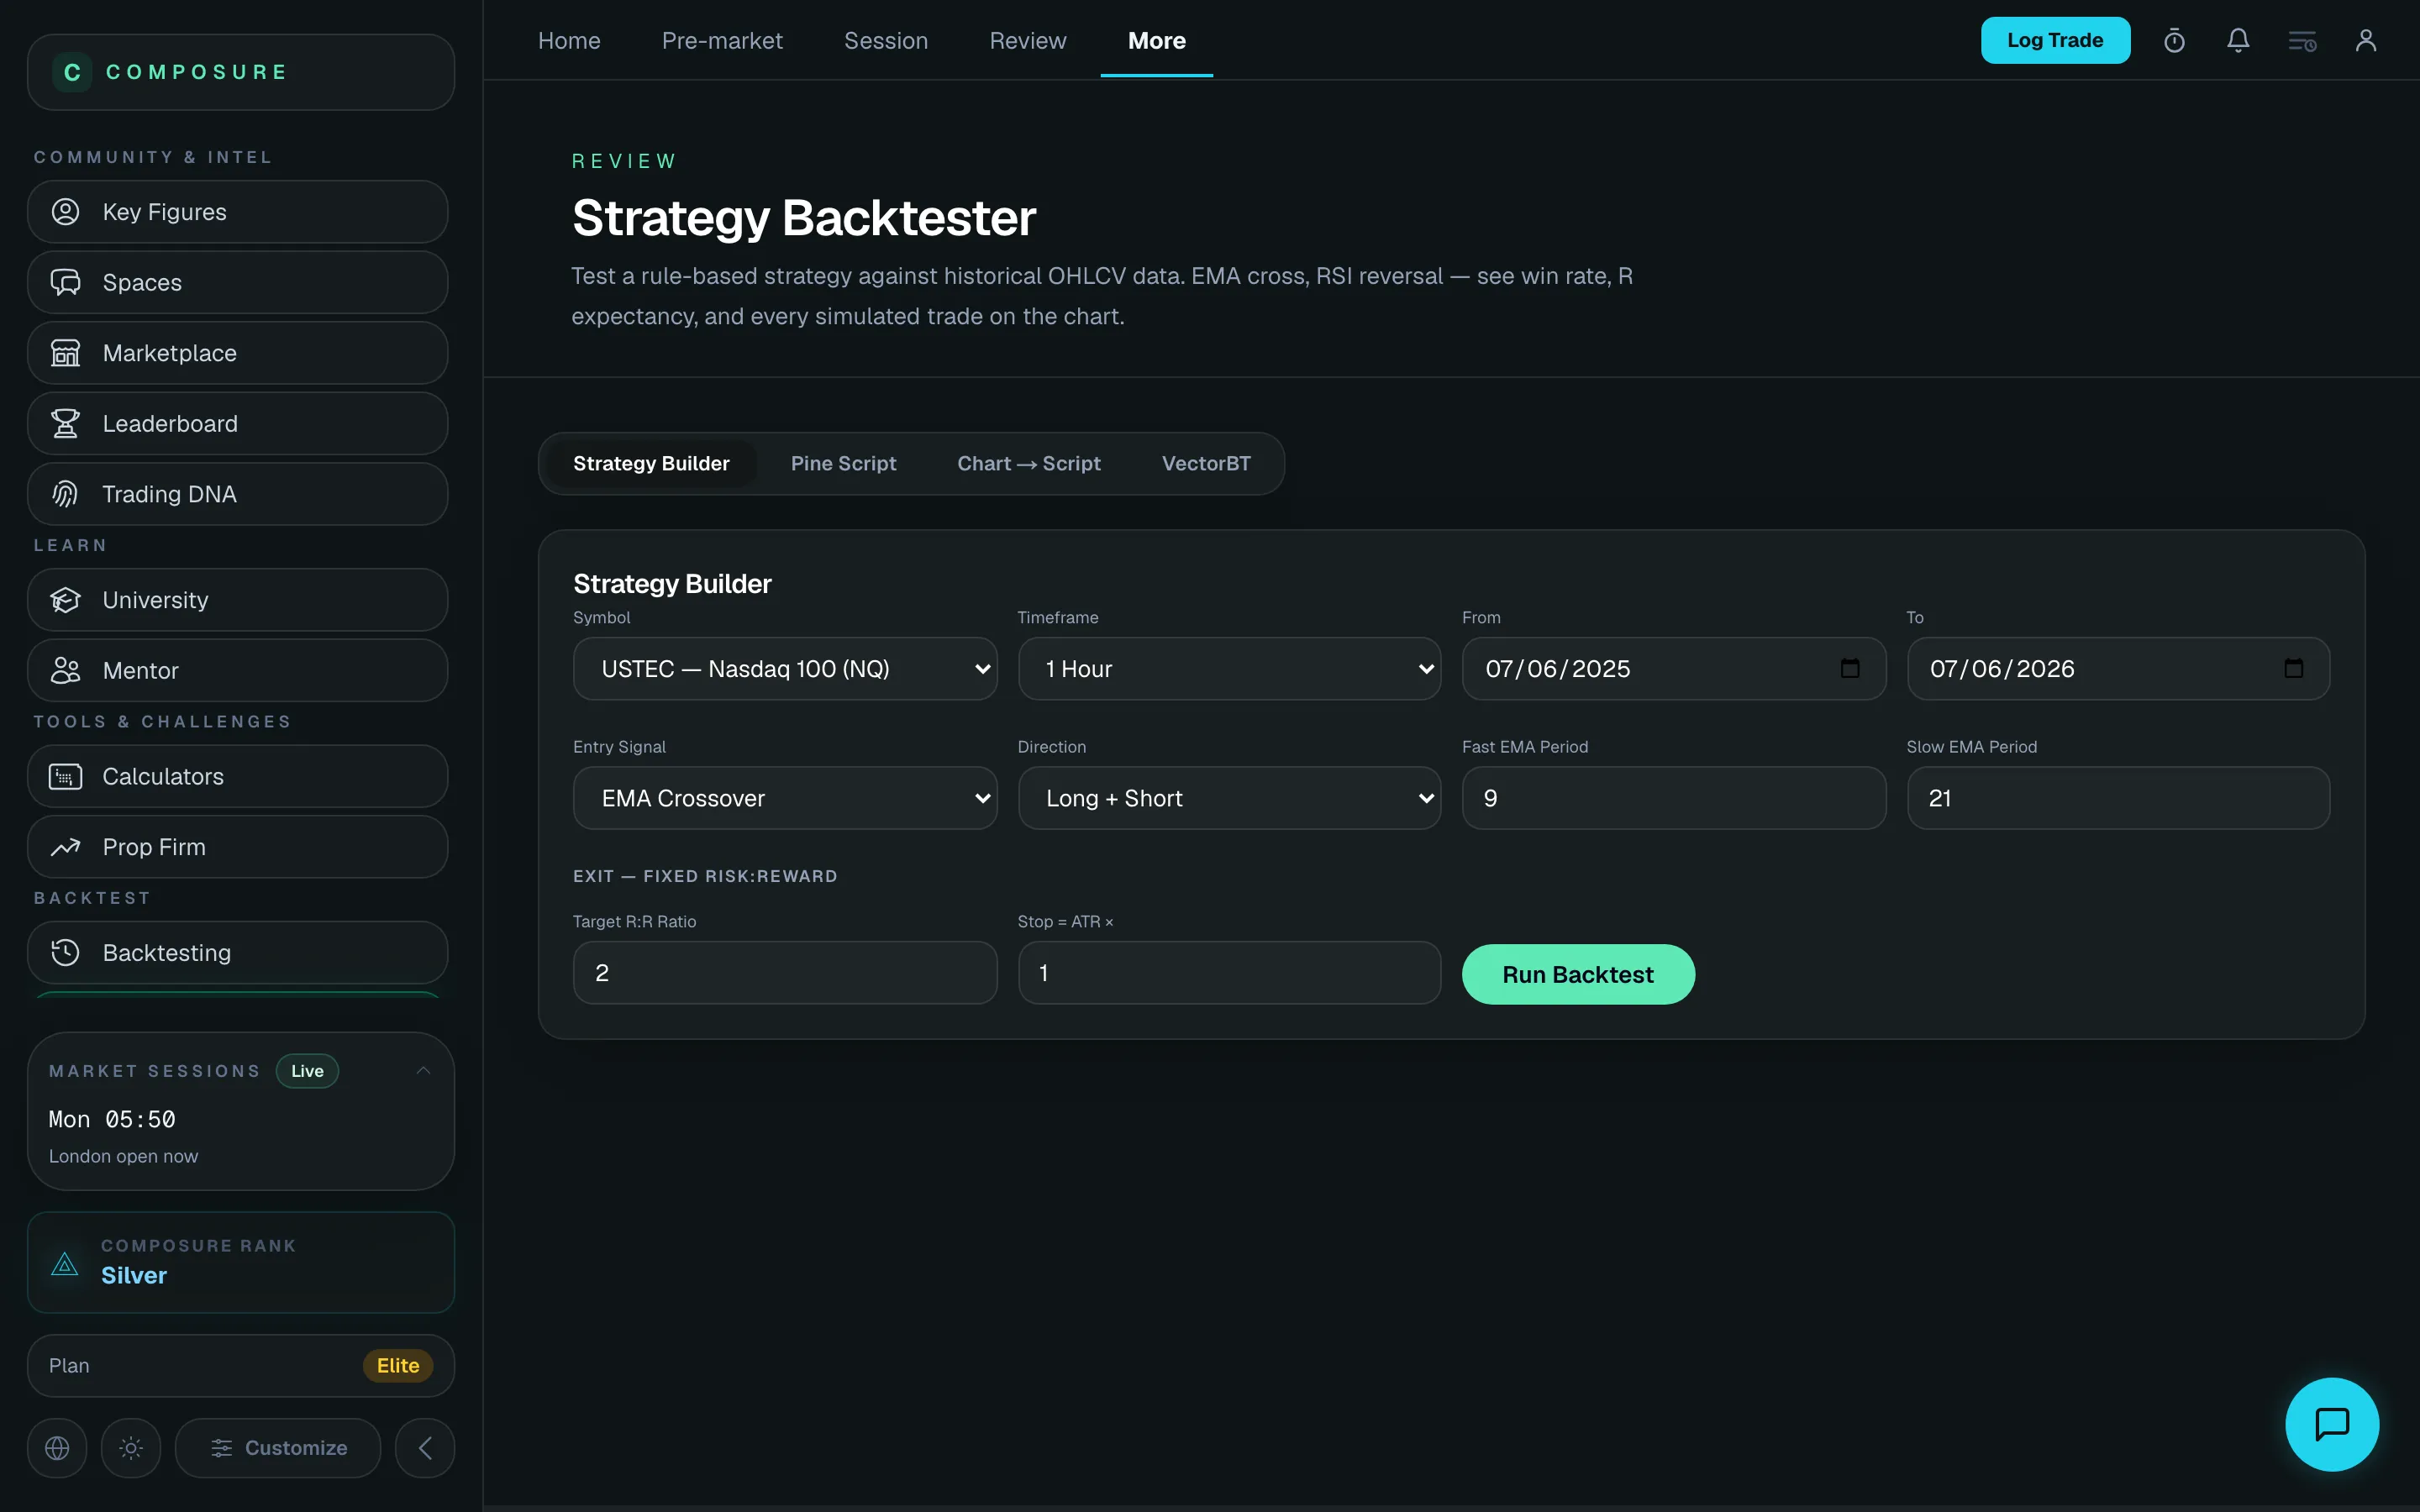The width and height of the screenshot is (2420, 1512).
Task: Click the Marketplace storefront icon
Action: [66, 353]
